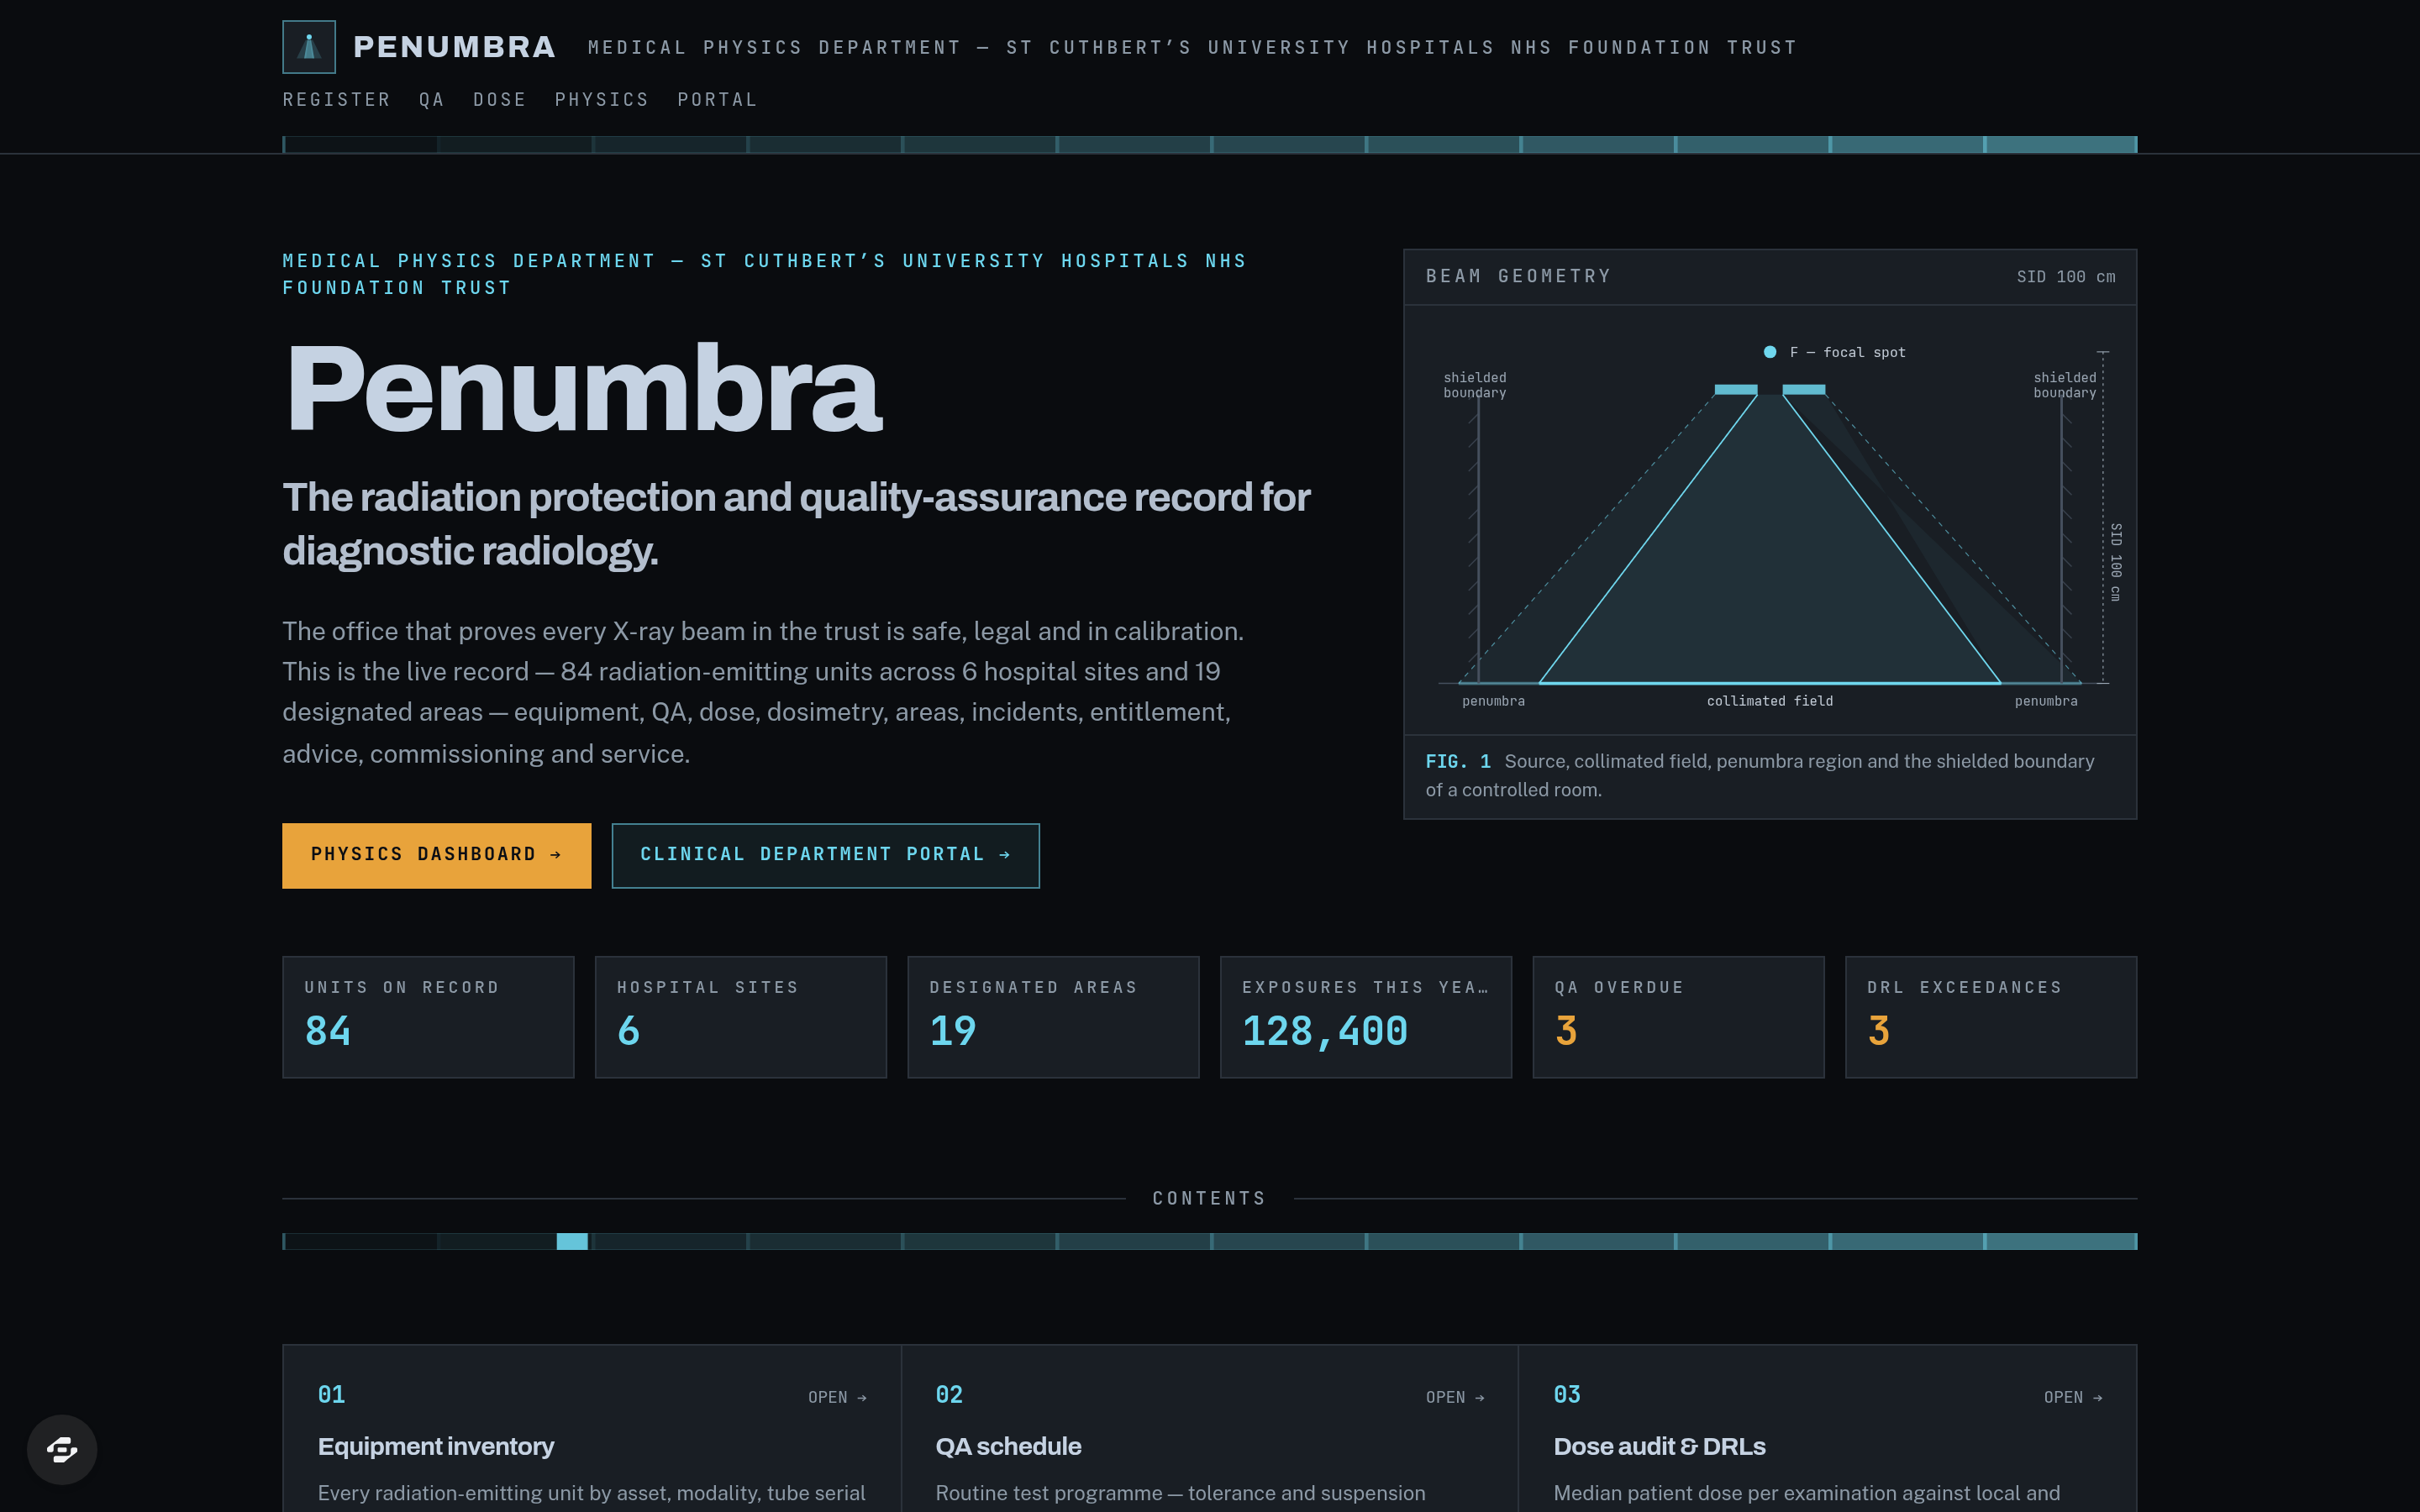Go to the PHYSICS nav item
The width and height of the screenshot is (2420, 1512).
(x=602, y=100)
